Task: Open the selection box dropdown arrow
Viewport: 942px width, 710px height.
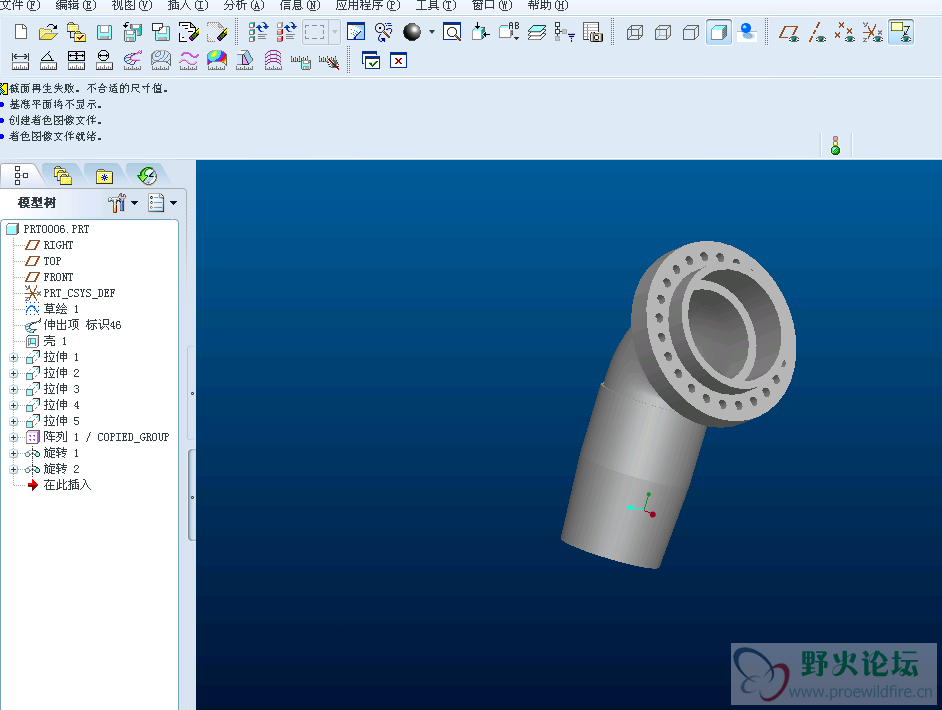Action: [x=335, y=32]
